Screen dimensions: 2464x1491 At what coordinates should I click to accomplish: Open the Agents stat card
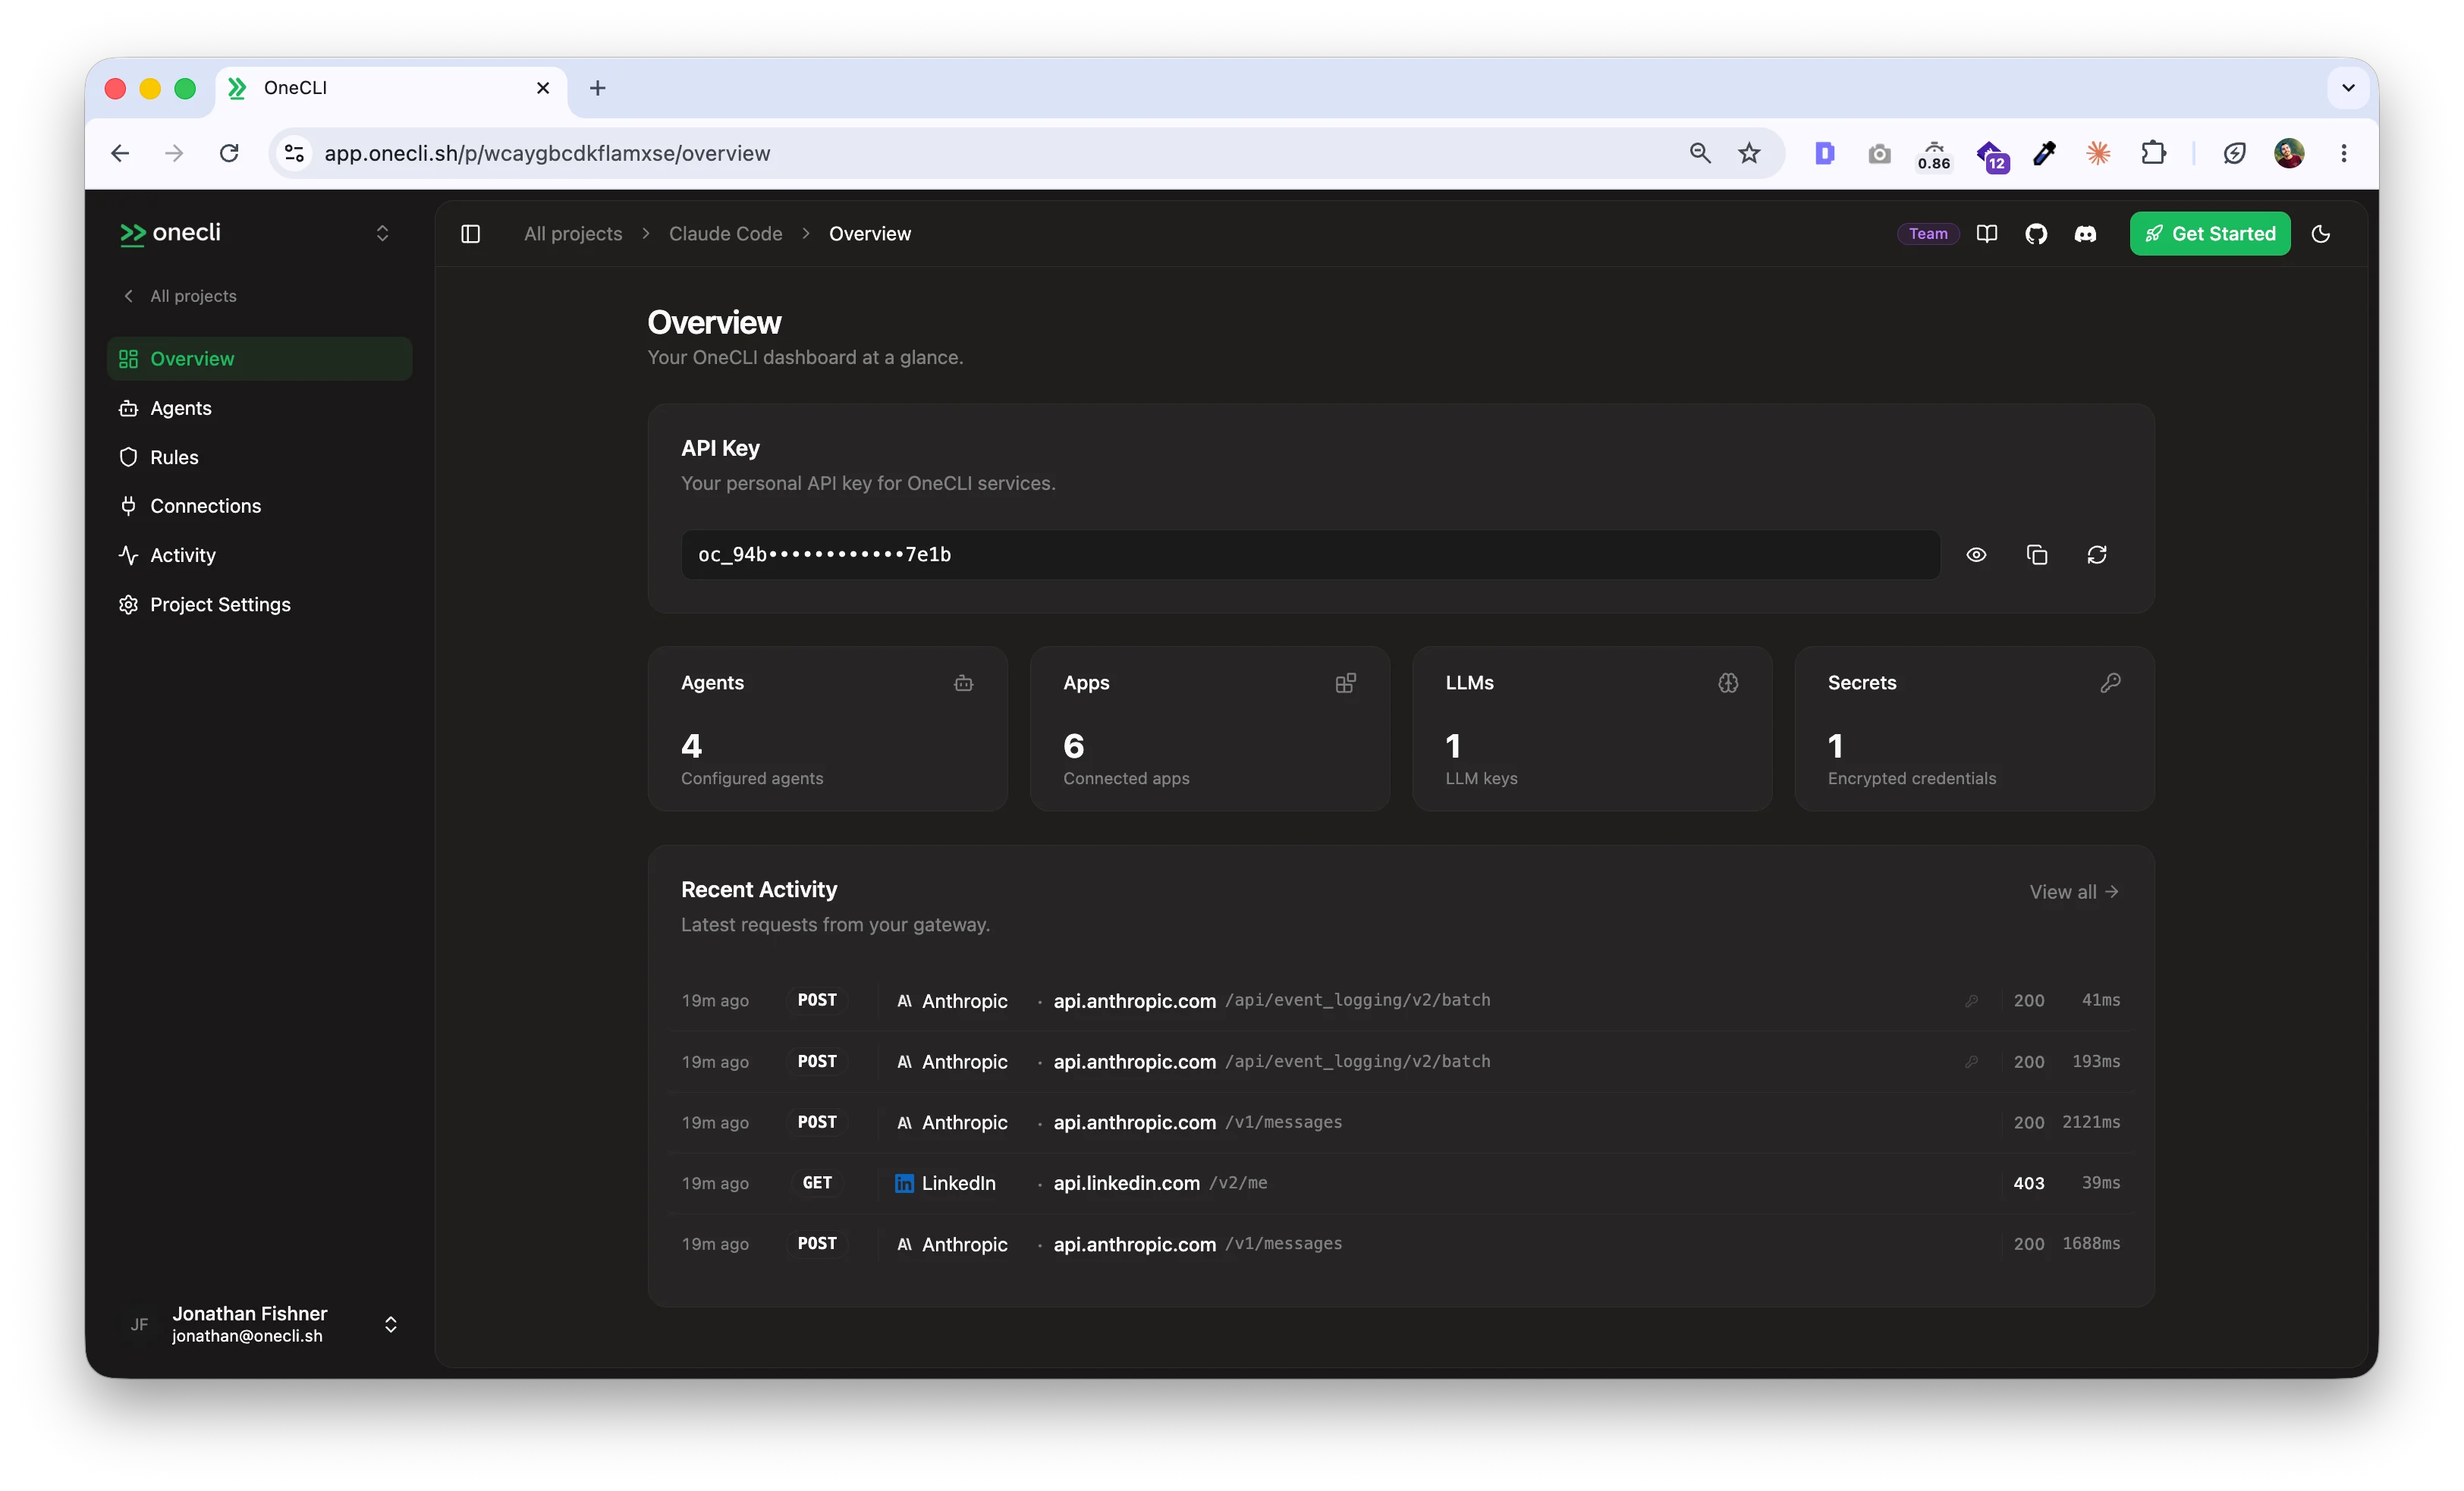pyautogui.click(x=827, y=728)
